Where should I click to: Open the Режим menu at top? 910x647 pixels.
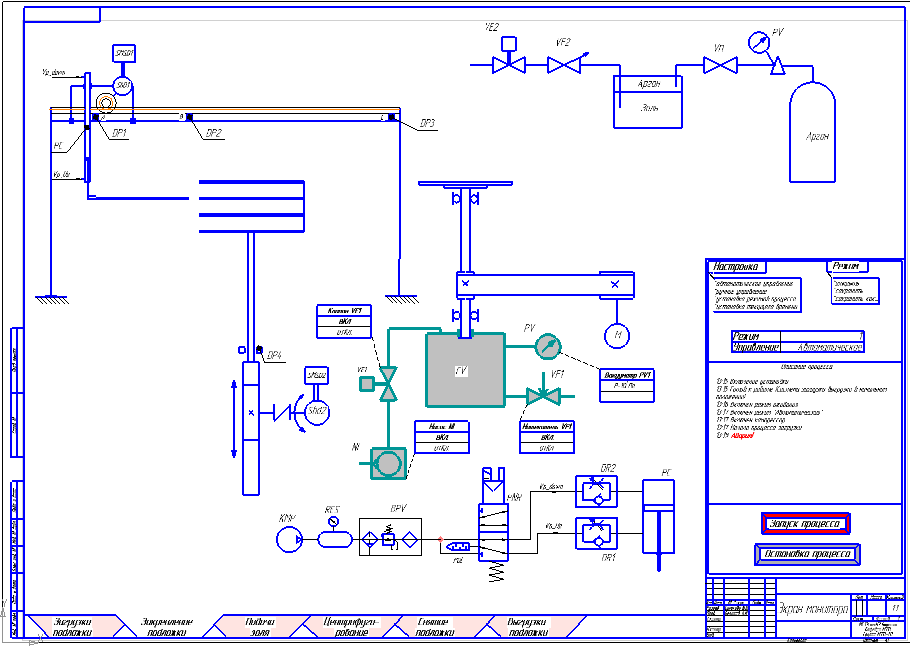click(846, 266)
